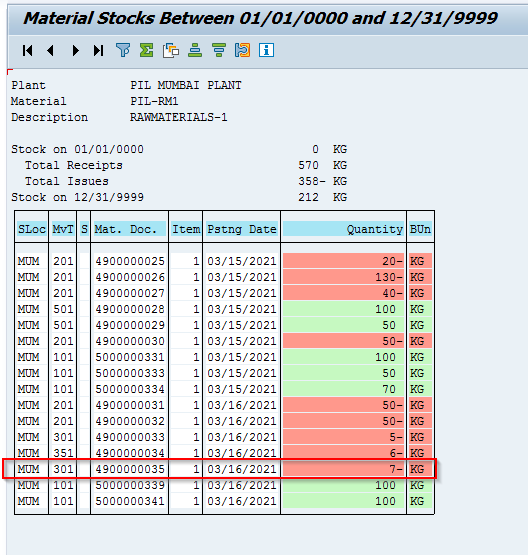Open the Set Filter funnel icon
Viewport: 528px width, 555px height.
point(123,50)
